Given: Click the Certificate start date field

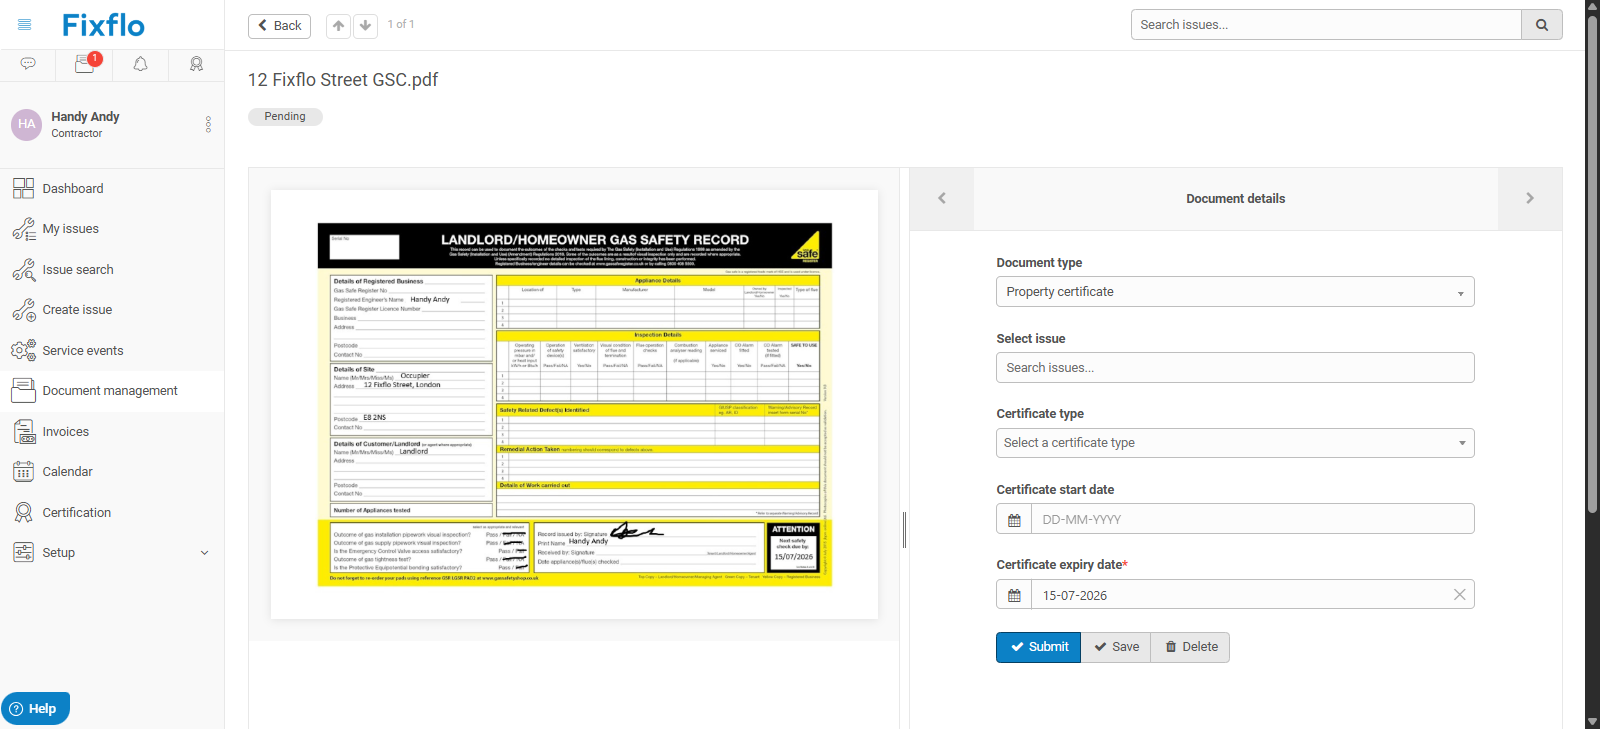Looking at the screenshot, I should click(x=1253, y=519).
